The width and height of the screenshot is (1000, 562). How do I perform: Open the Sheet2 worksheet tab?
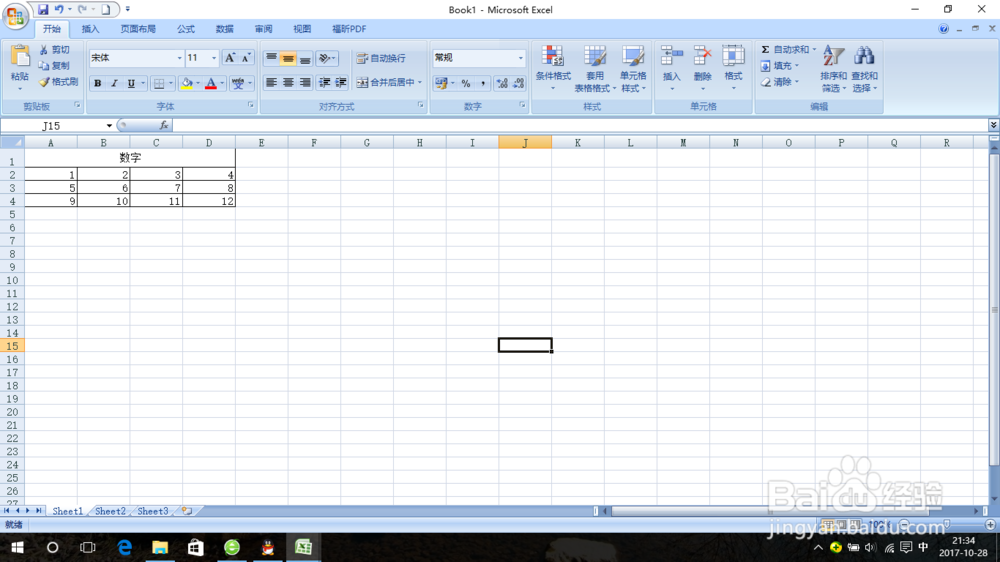110,511
